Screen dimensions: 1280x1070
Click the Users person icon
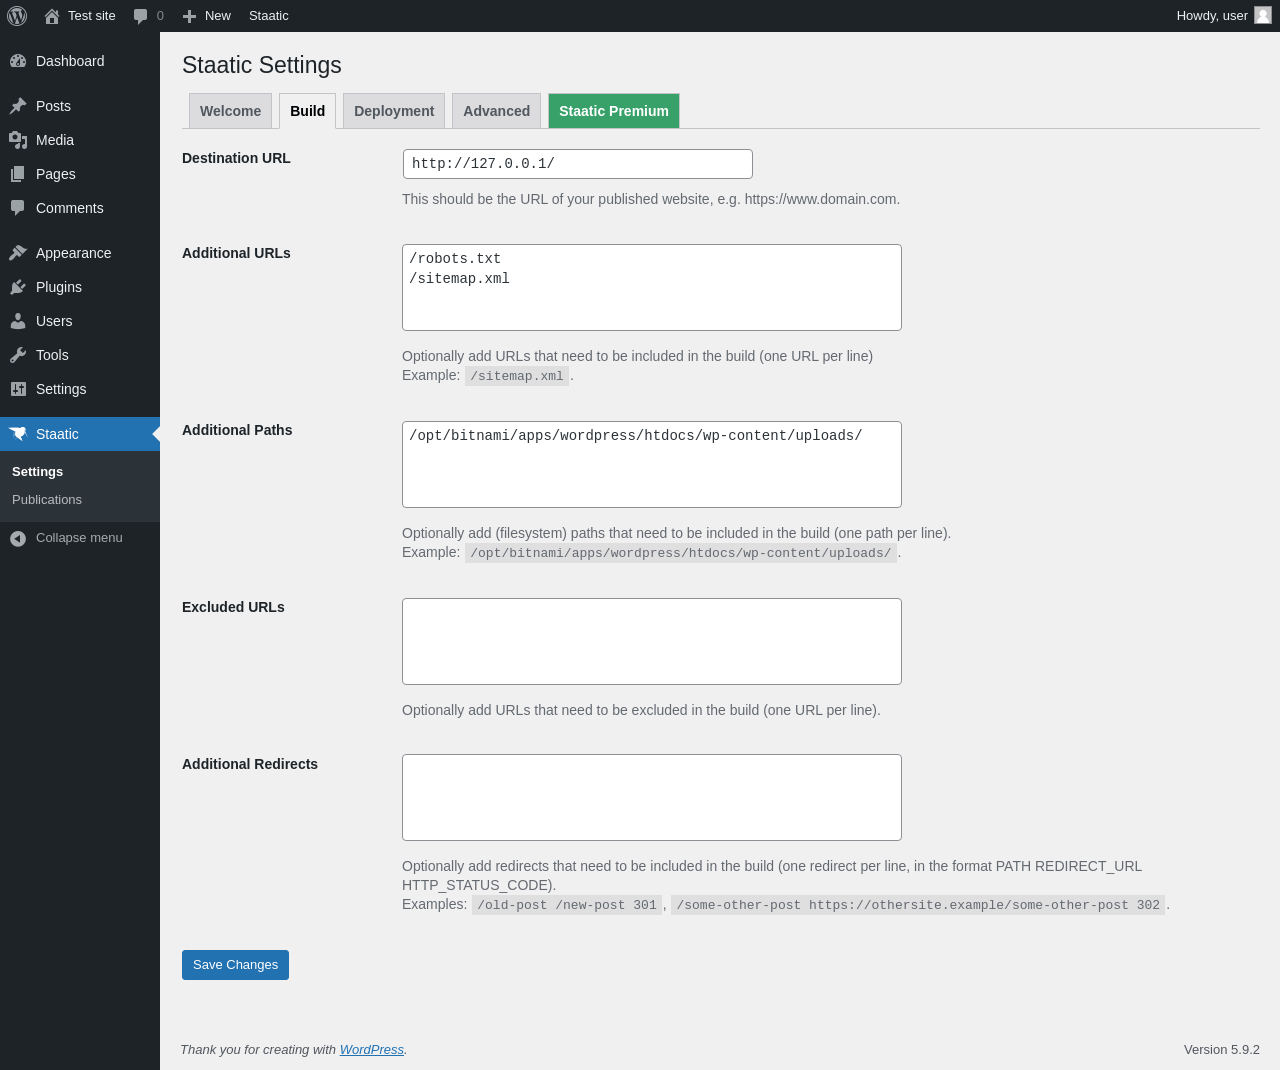18,321
